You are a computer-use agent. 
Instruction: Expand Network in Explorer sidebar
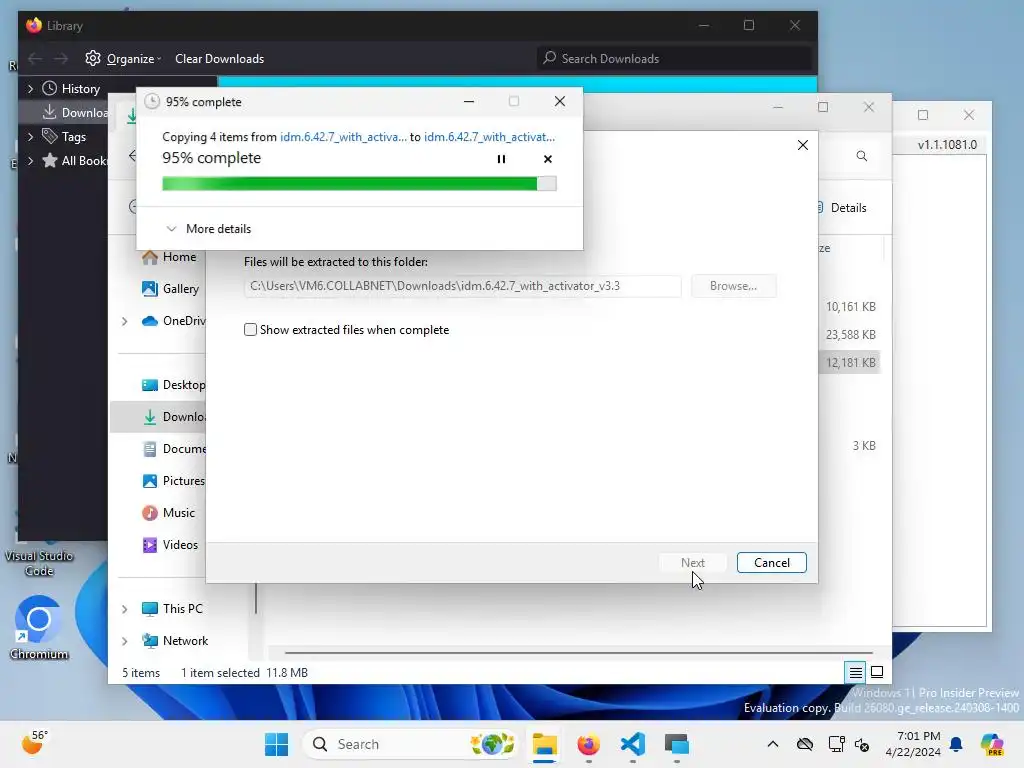click(x=124, y=641)
